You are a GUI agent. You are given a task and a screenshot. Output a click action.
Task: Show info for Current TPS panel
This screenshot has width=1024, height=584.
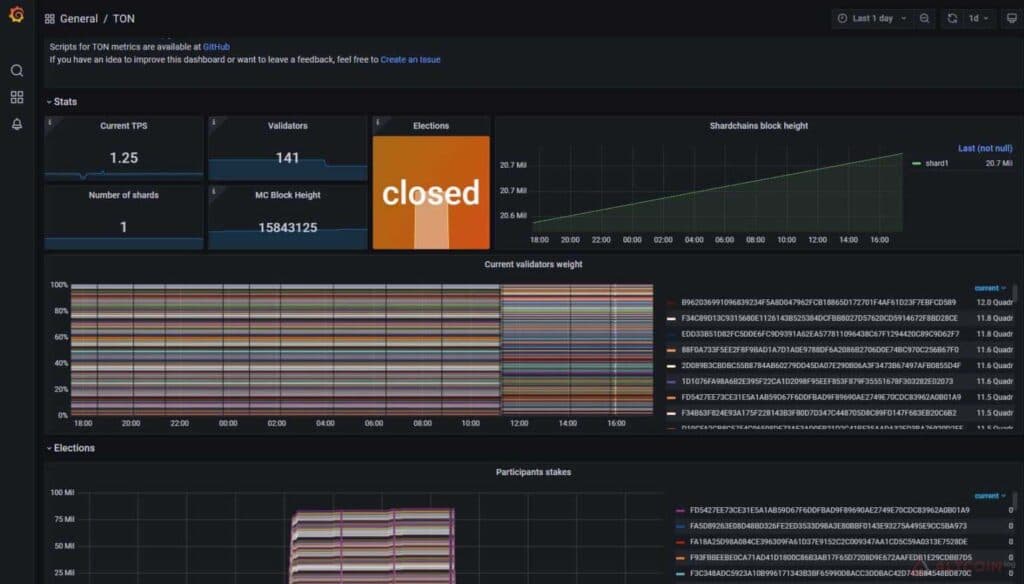50,122
